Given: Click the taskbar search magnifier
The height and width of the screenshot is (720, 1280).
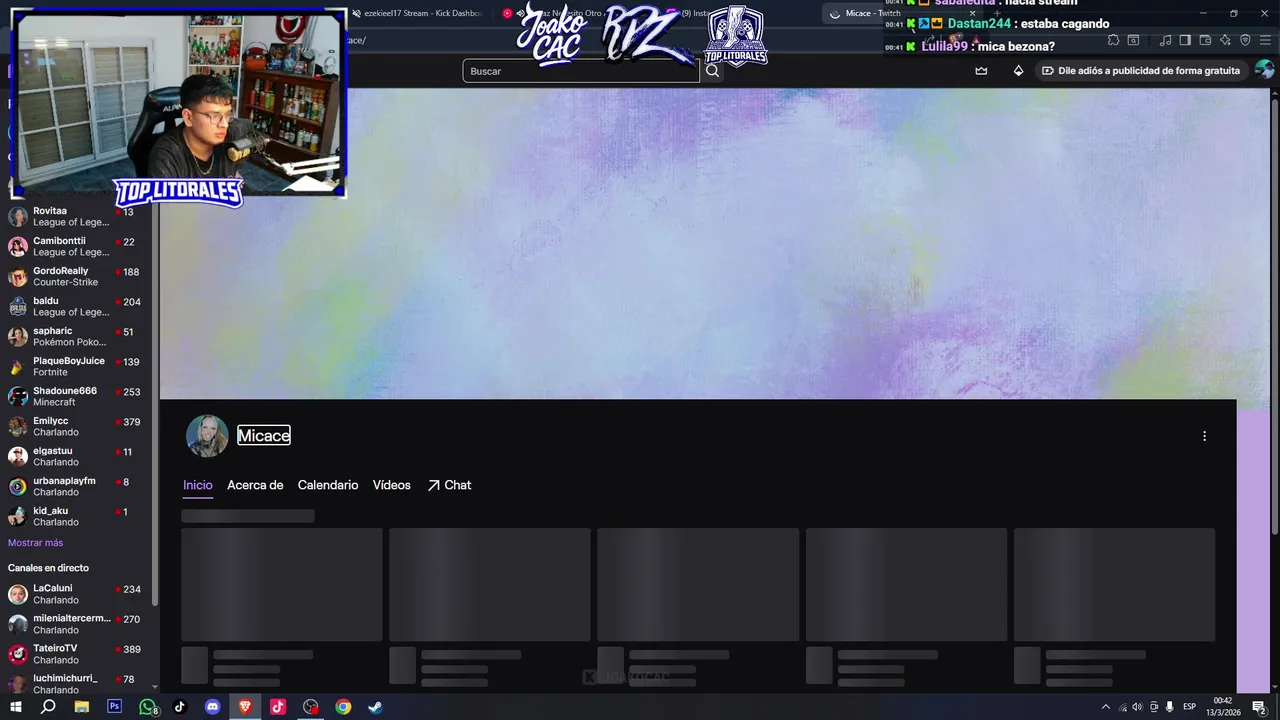Looking at the screenshot, I should (48, 706).
